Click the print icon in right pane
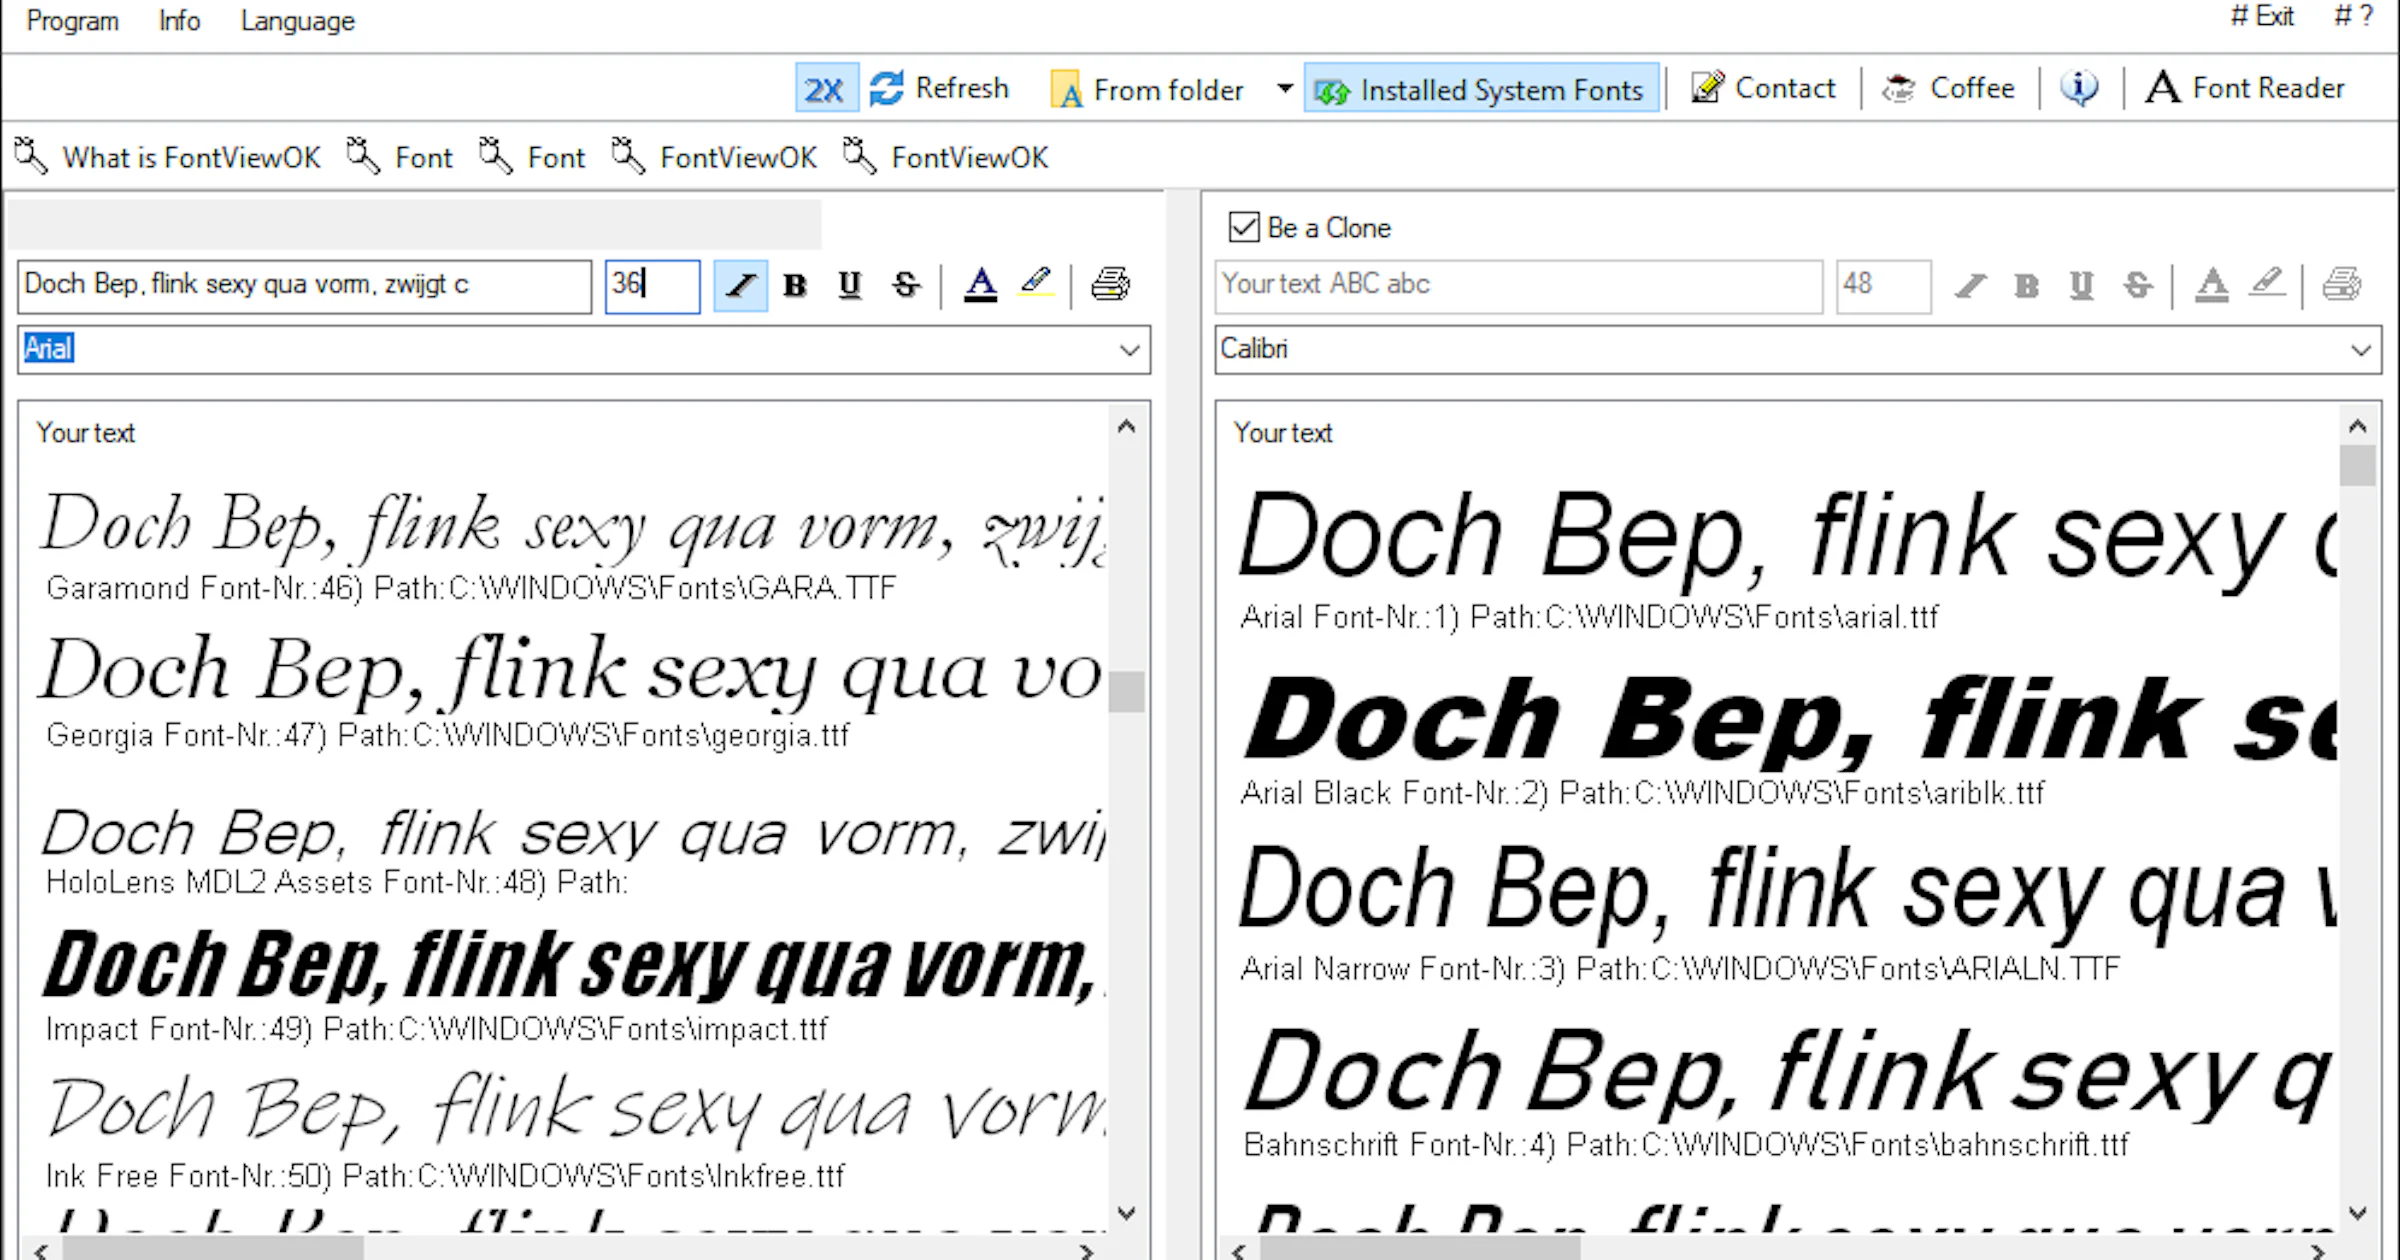This screenshot has height=1260, width=2400. (2342, 285)
